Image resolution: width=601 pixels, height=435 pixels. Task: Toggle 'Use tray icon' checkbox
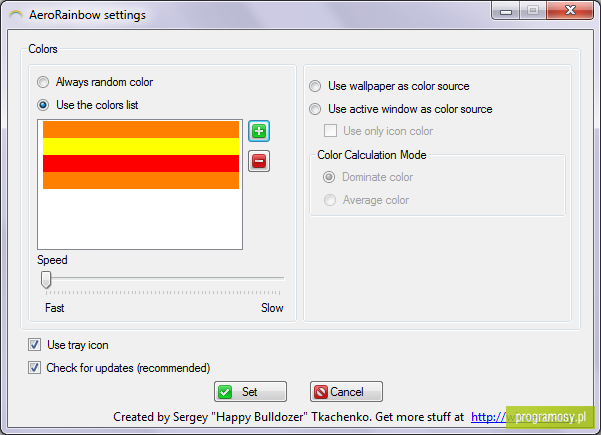point(34,345)
